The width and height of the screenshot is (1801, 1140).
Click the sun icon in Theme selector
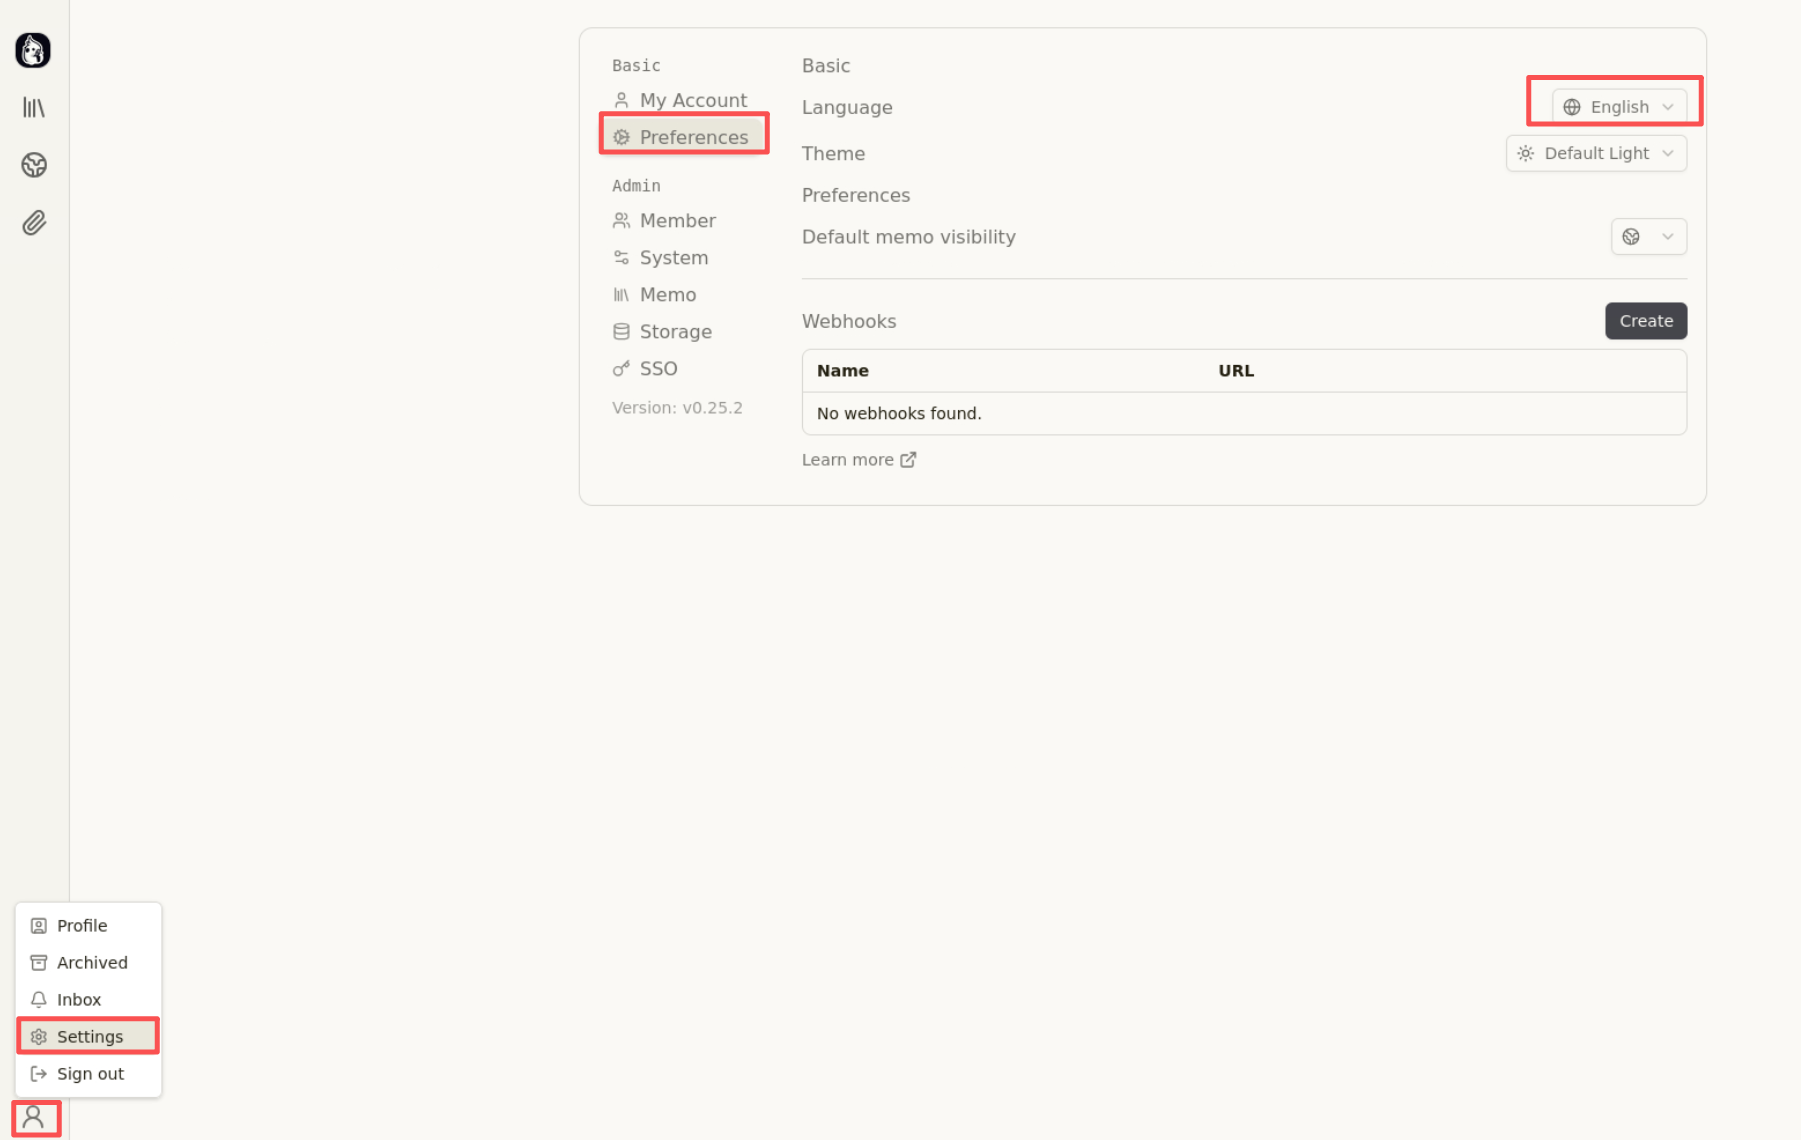click(x=1525, y=154)
